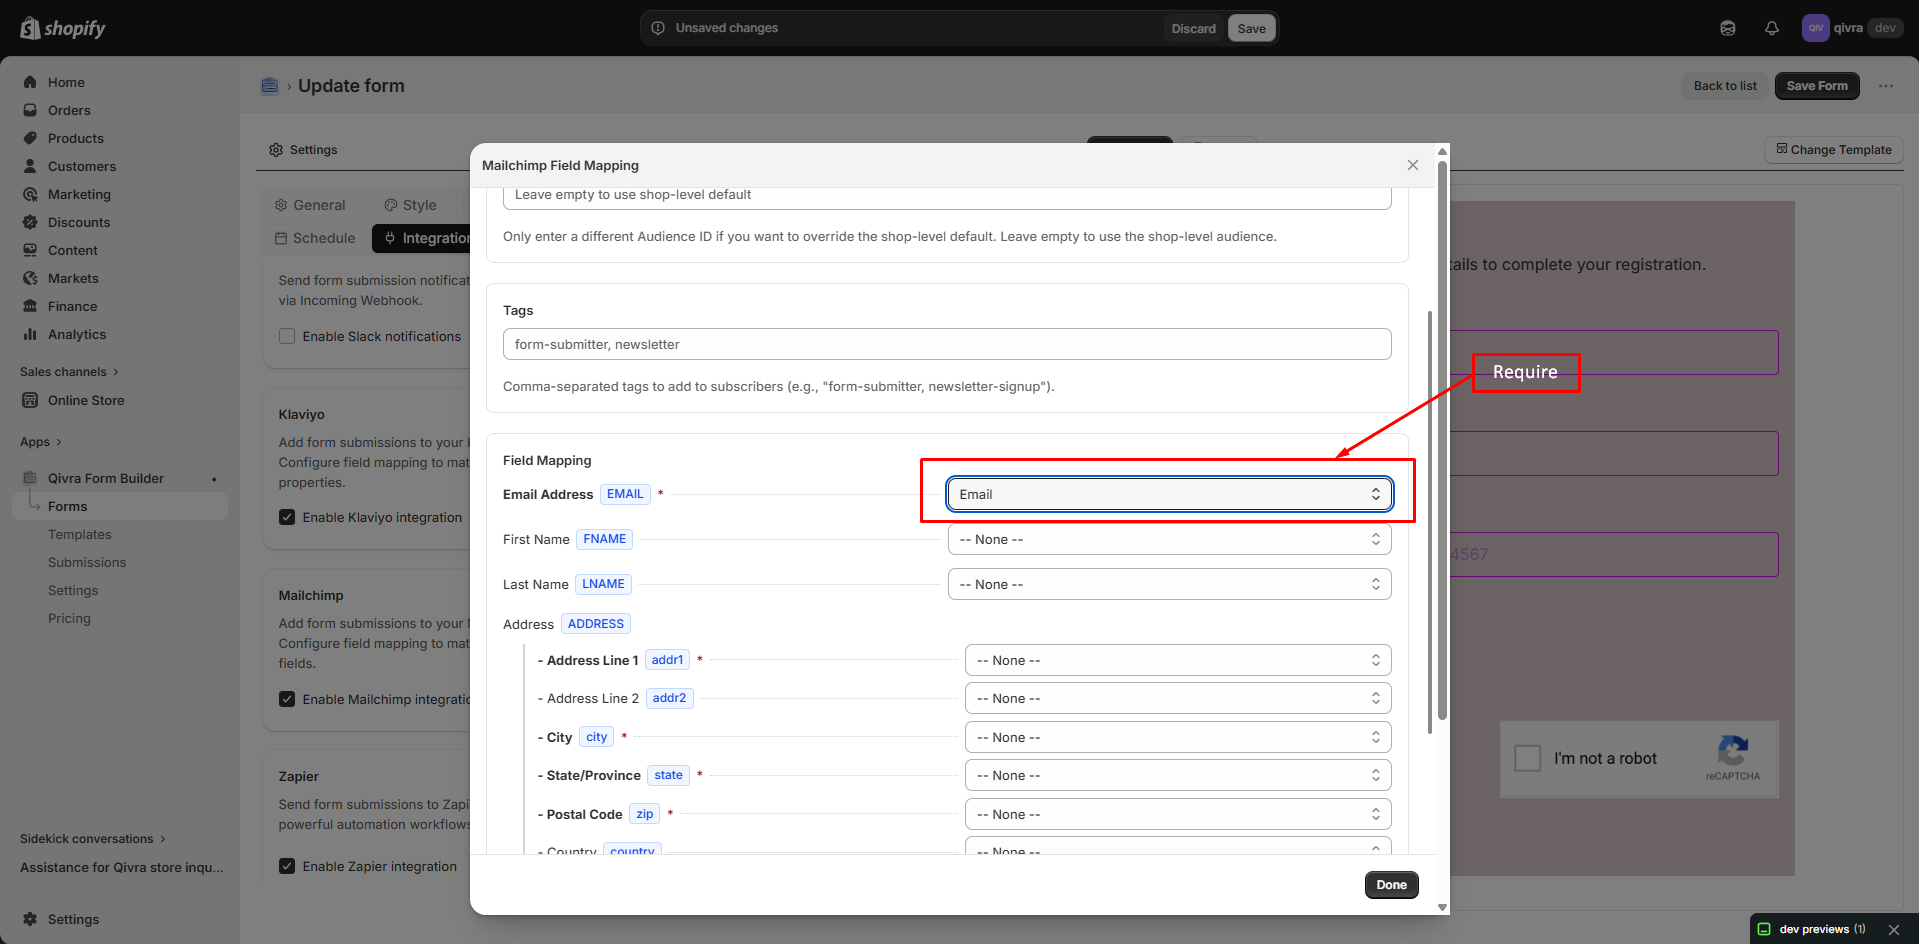1919x944 pixels.
Task: Click Qivra Form Builder app icon
Action: click(30, 478)
